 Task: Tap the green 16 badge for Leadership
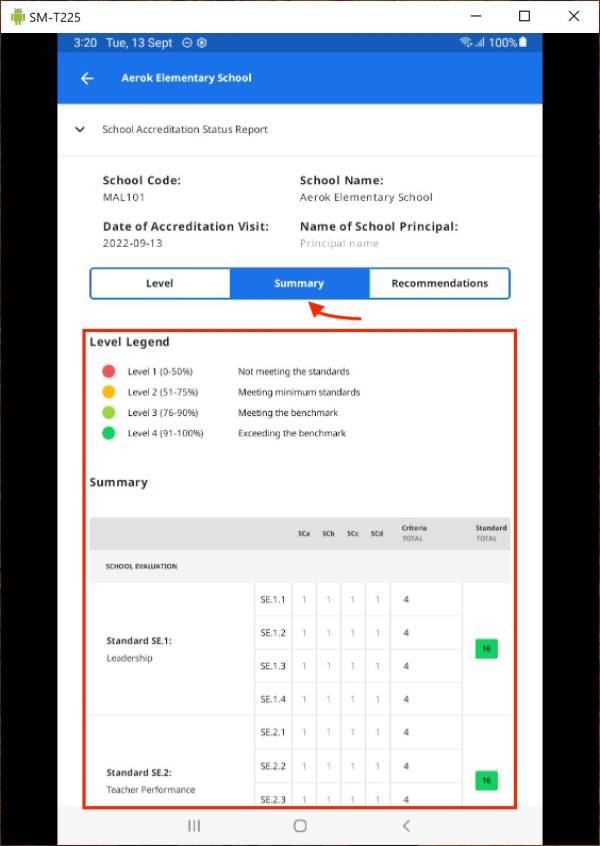point(486,649)
